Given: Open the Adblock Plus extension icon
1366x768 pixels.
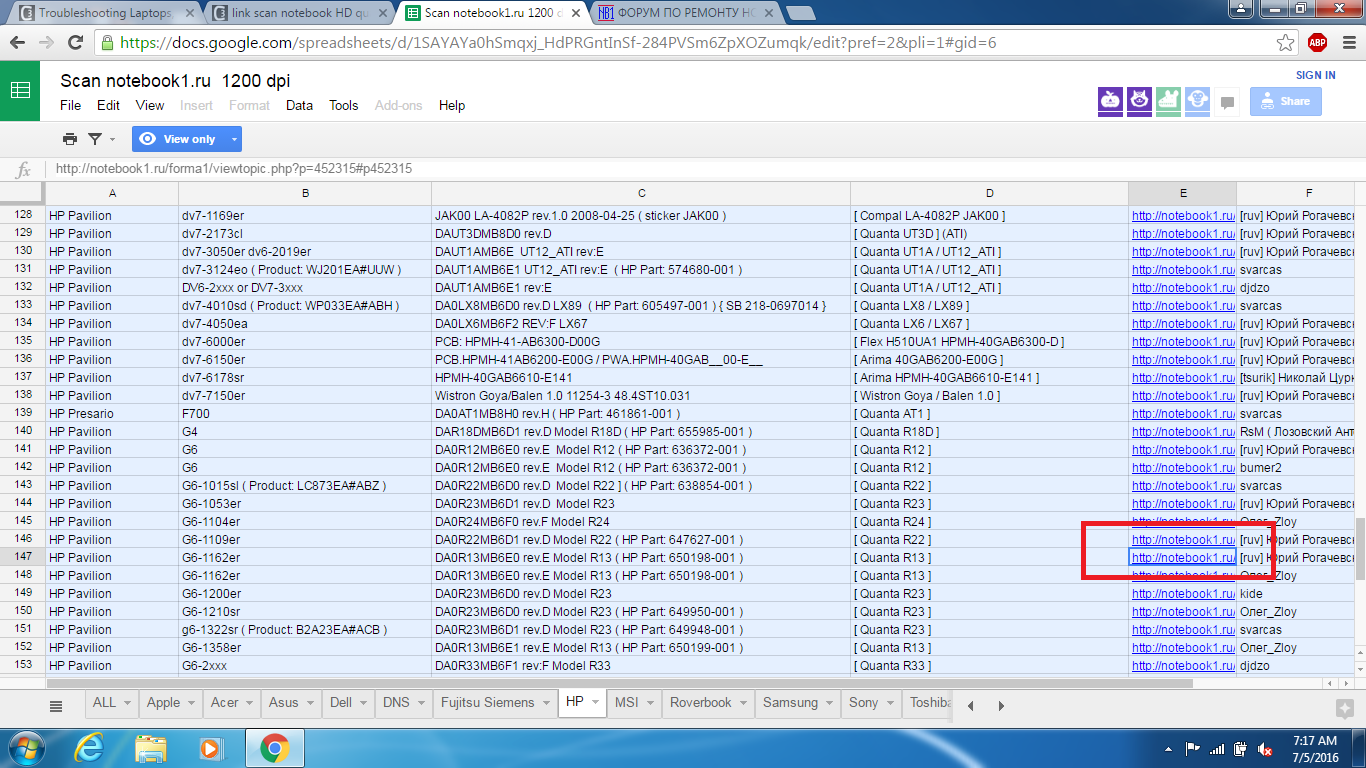Looking at the screenshot, I should coord(1317,43).
